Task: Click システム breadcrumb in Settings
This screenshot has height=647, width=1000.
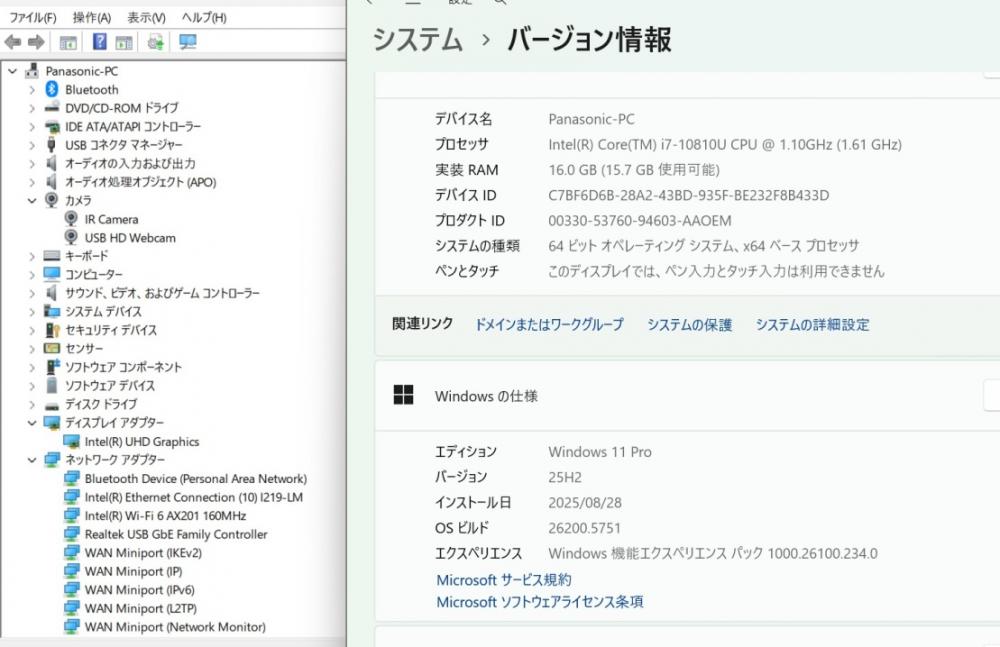Action: point(418,40)
